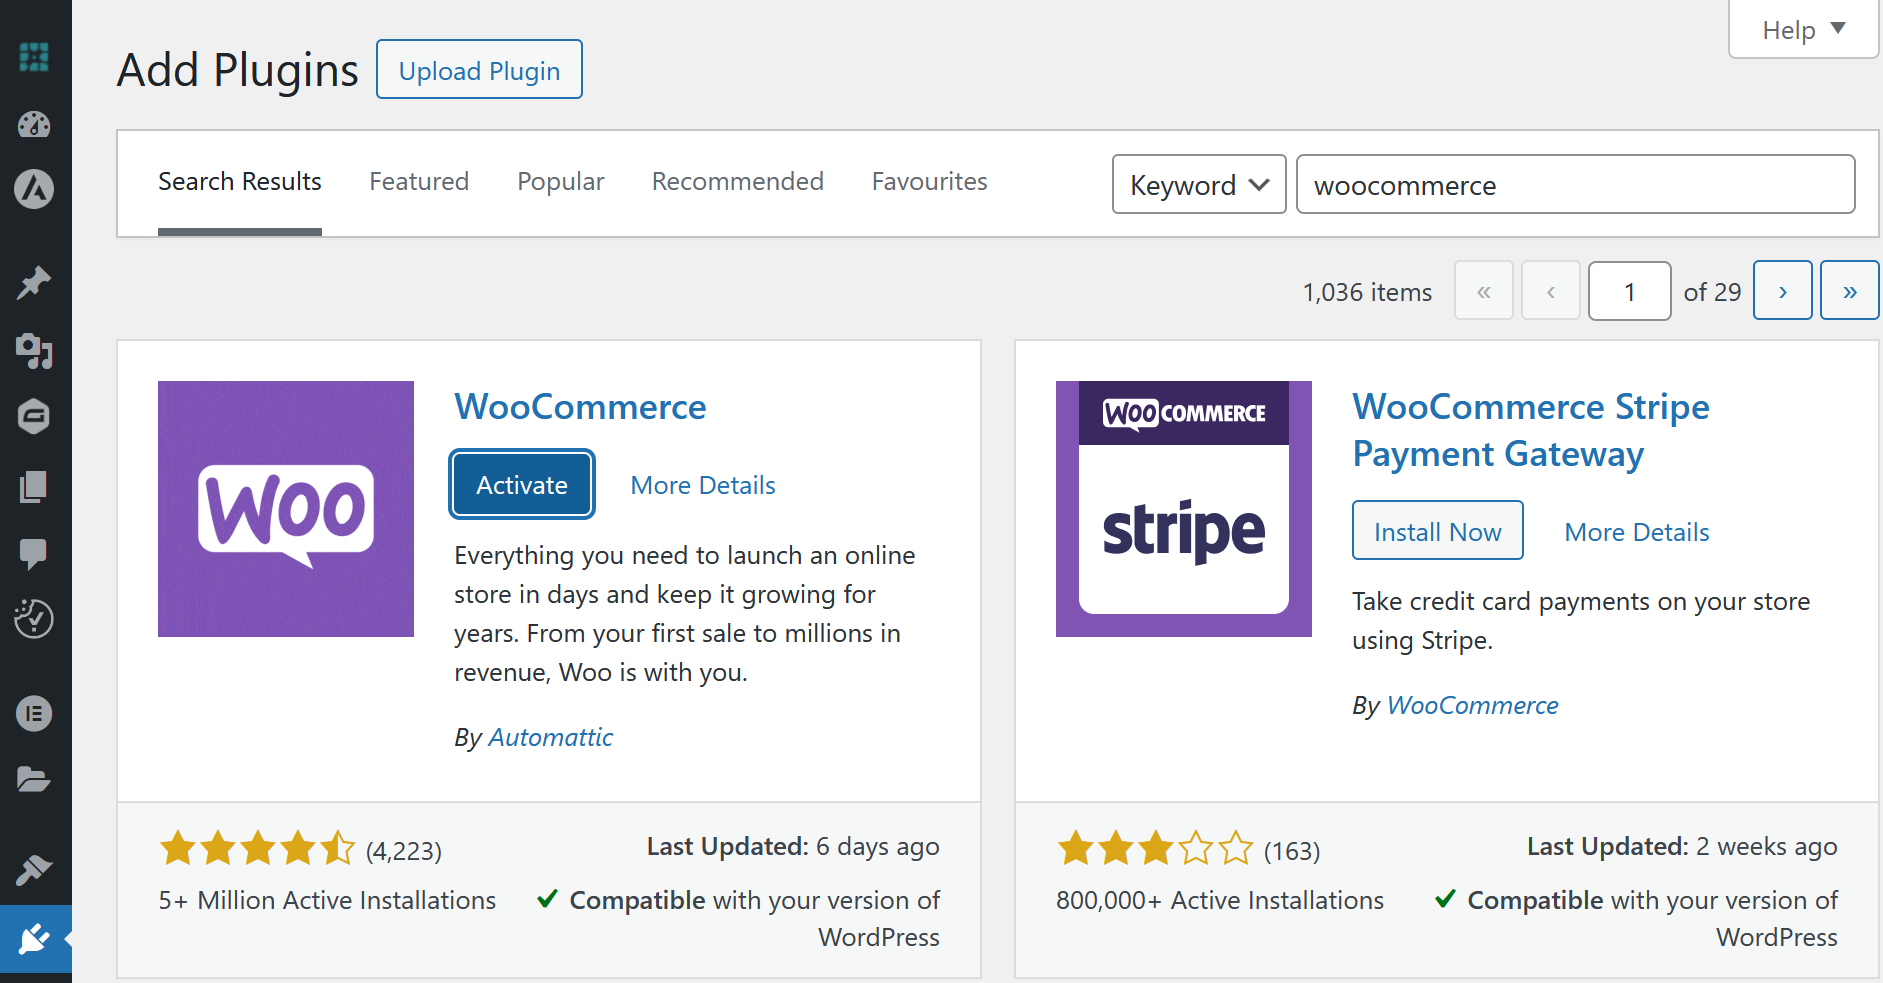Image resolution: width=1883 pixels, height=983 pixels.
Task: Visit the Automattic author link
Action: click(550, 737)
